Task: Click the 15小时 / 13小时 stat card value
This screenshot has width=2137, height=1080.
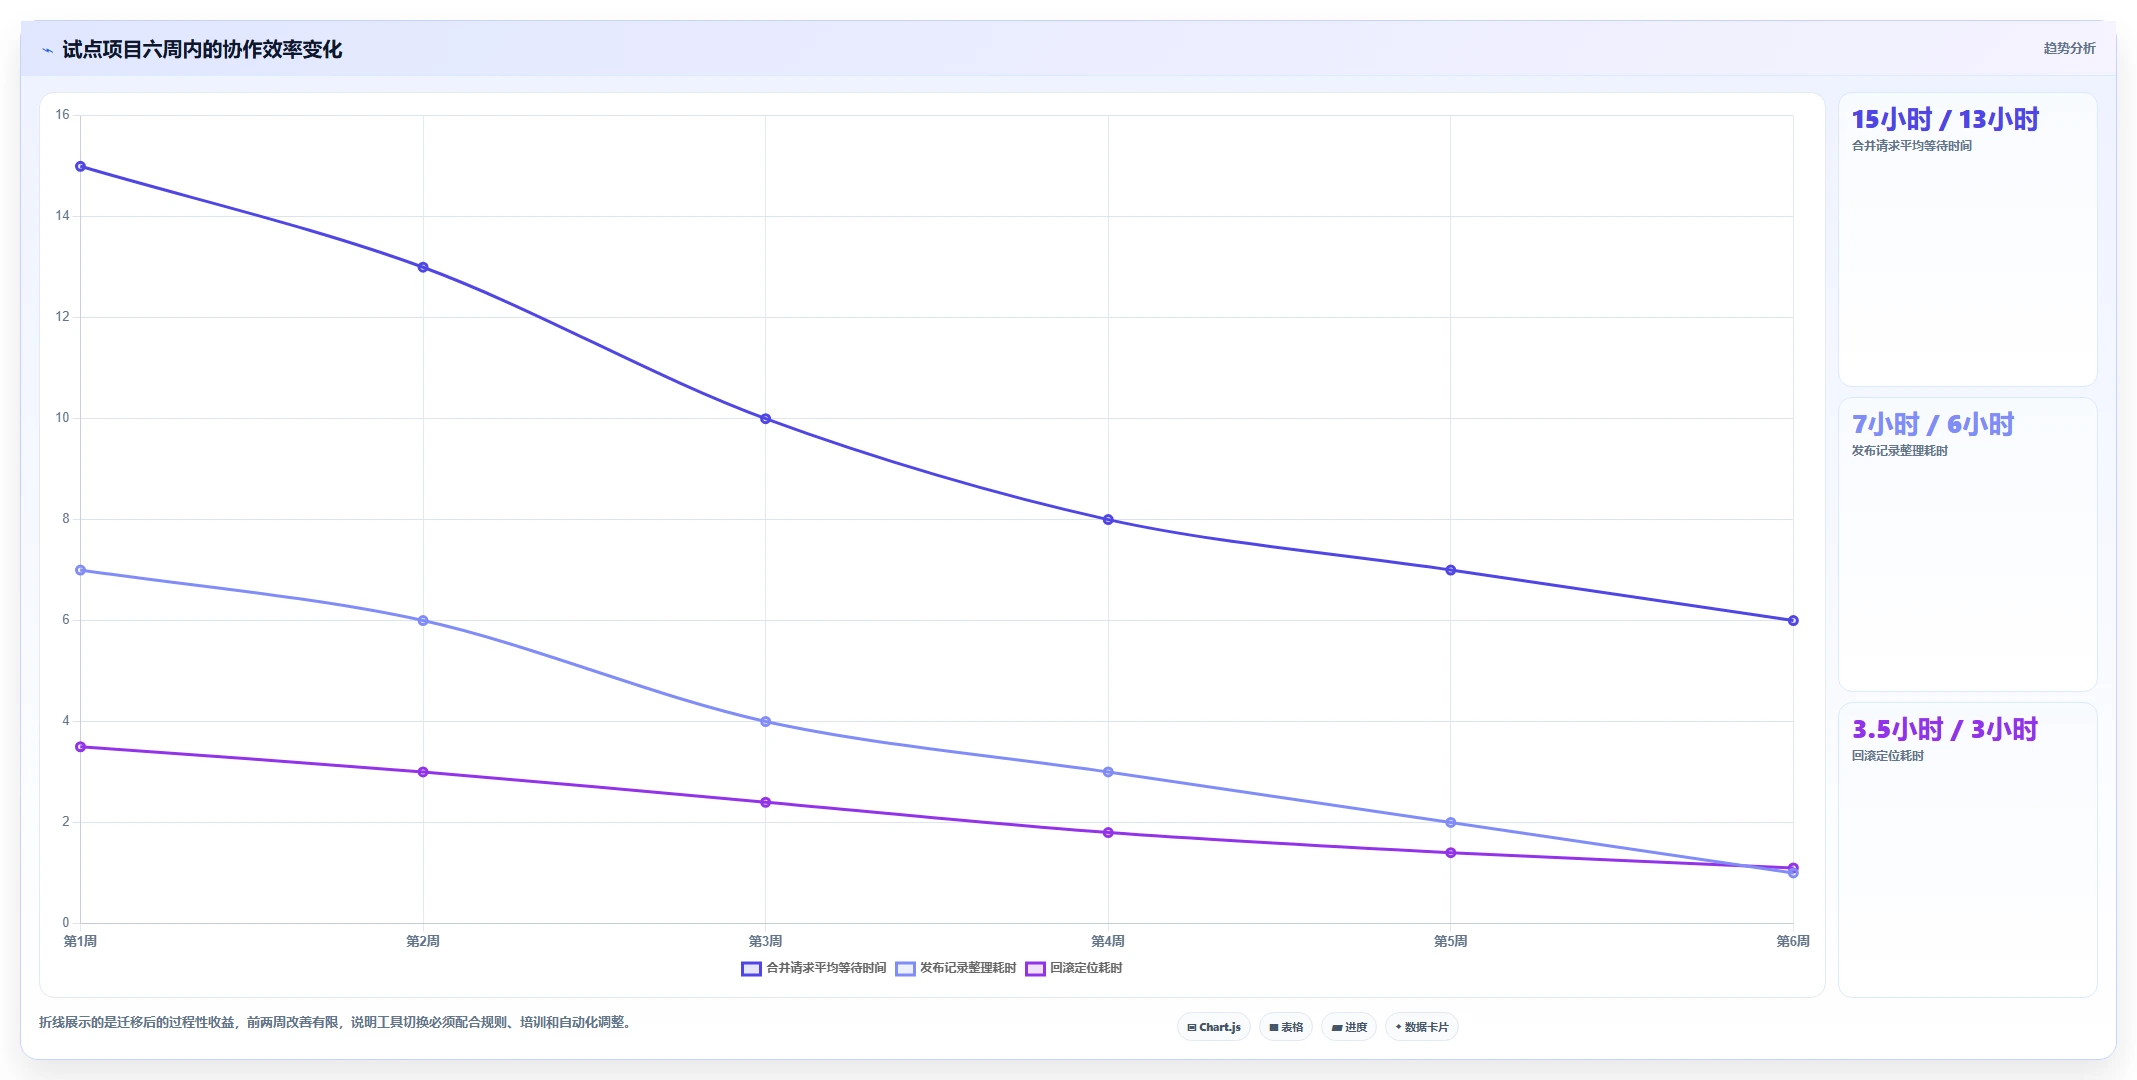Action: pyautogui.click(x=1945, y=120)
